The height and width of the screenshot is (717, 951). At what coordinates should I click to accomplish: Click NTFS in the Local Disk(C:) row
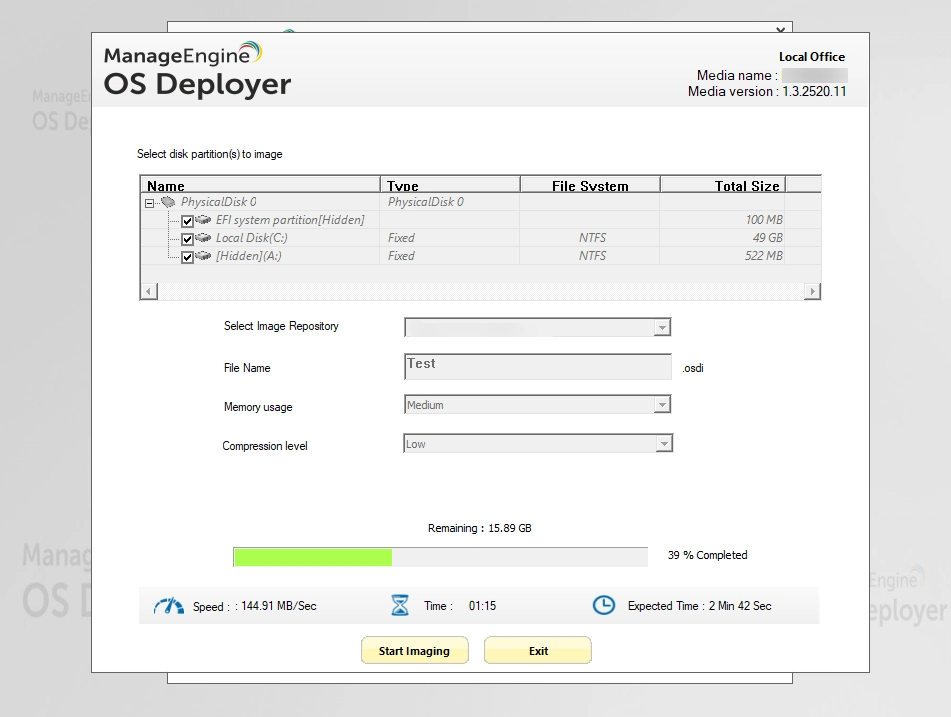[x=592, y=238]
